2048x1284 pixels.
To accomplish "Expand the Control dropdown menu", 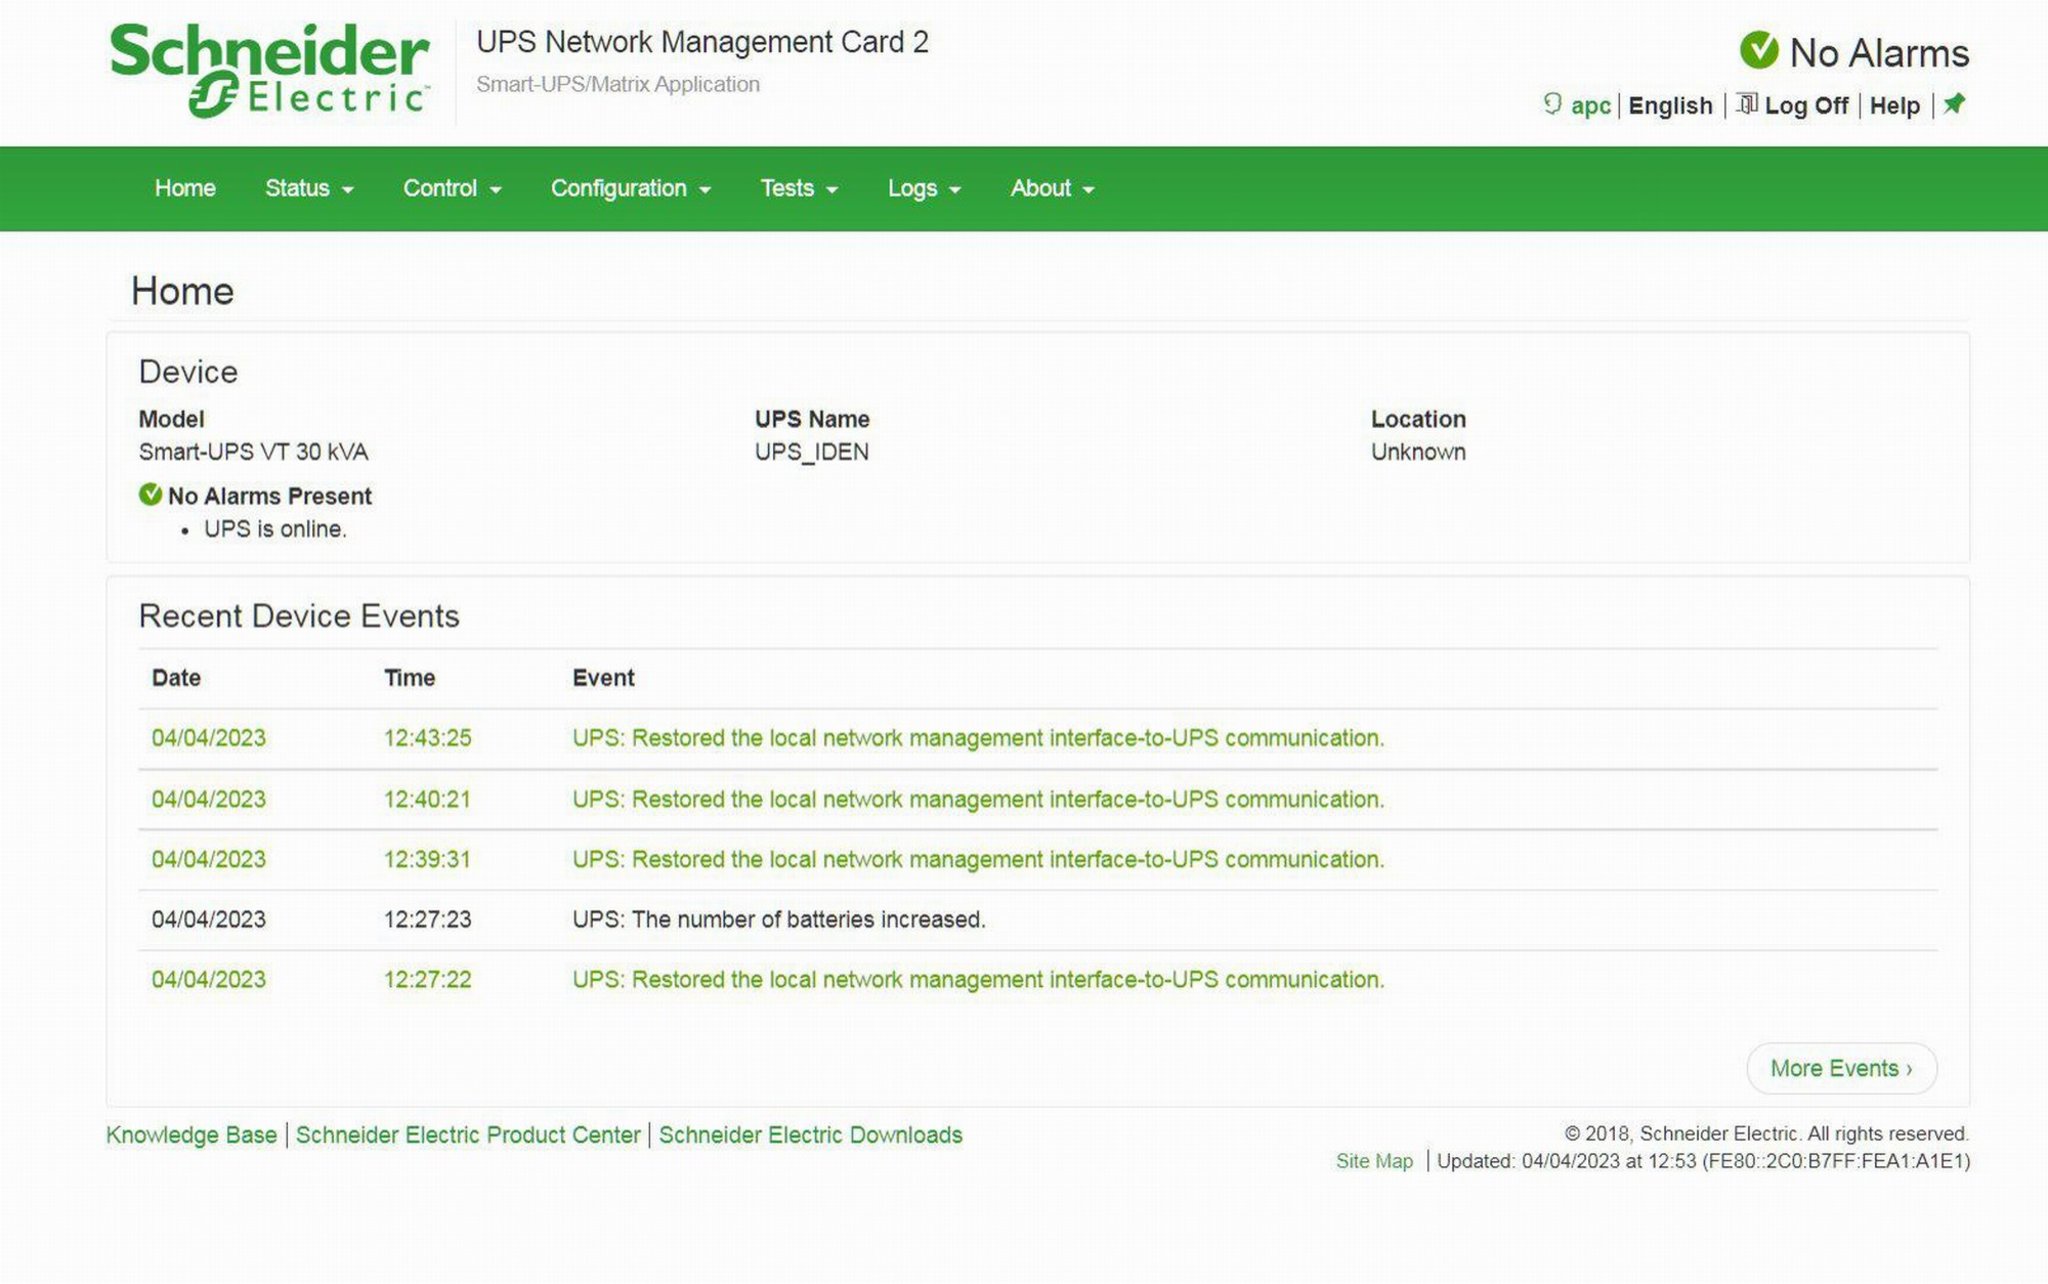I will click(x=452, y=188).
